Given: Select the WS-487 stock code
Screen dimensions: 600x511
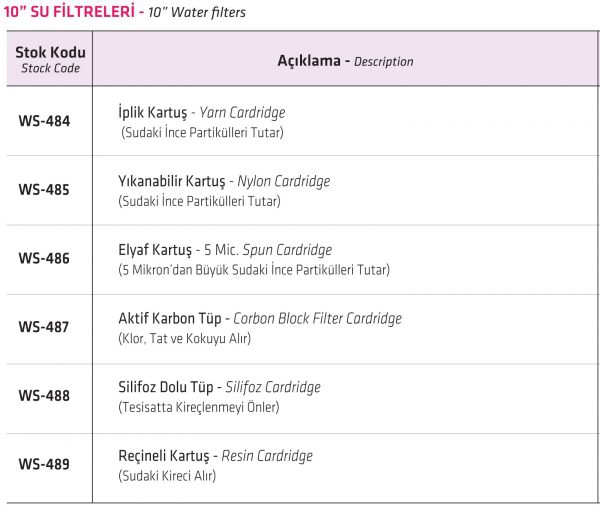Looking at the screenshot, I should 44,327.
